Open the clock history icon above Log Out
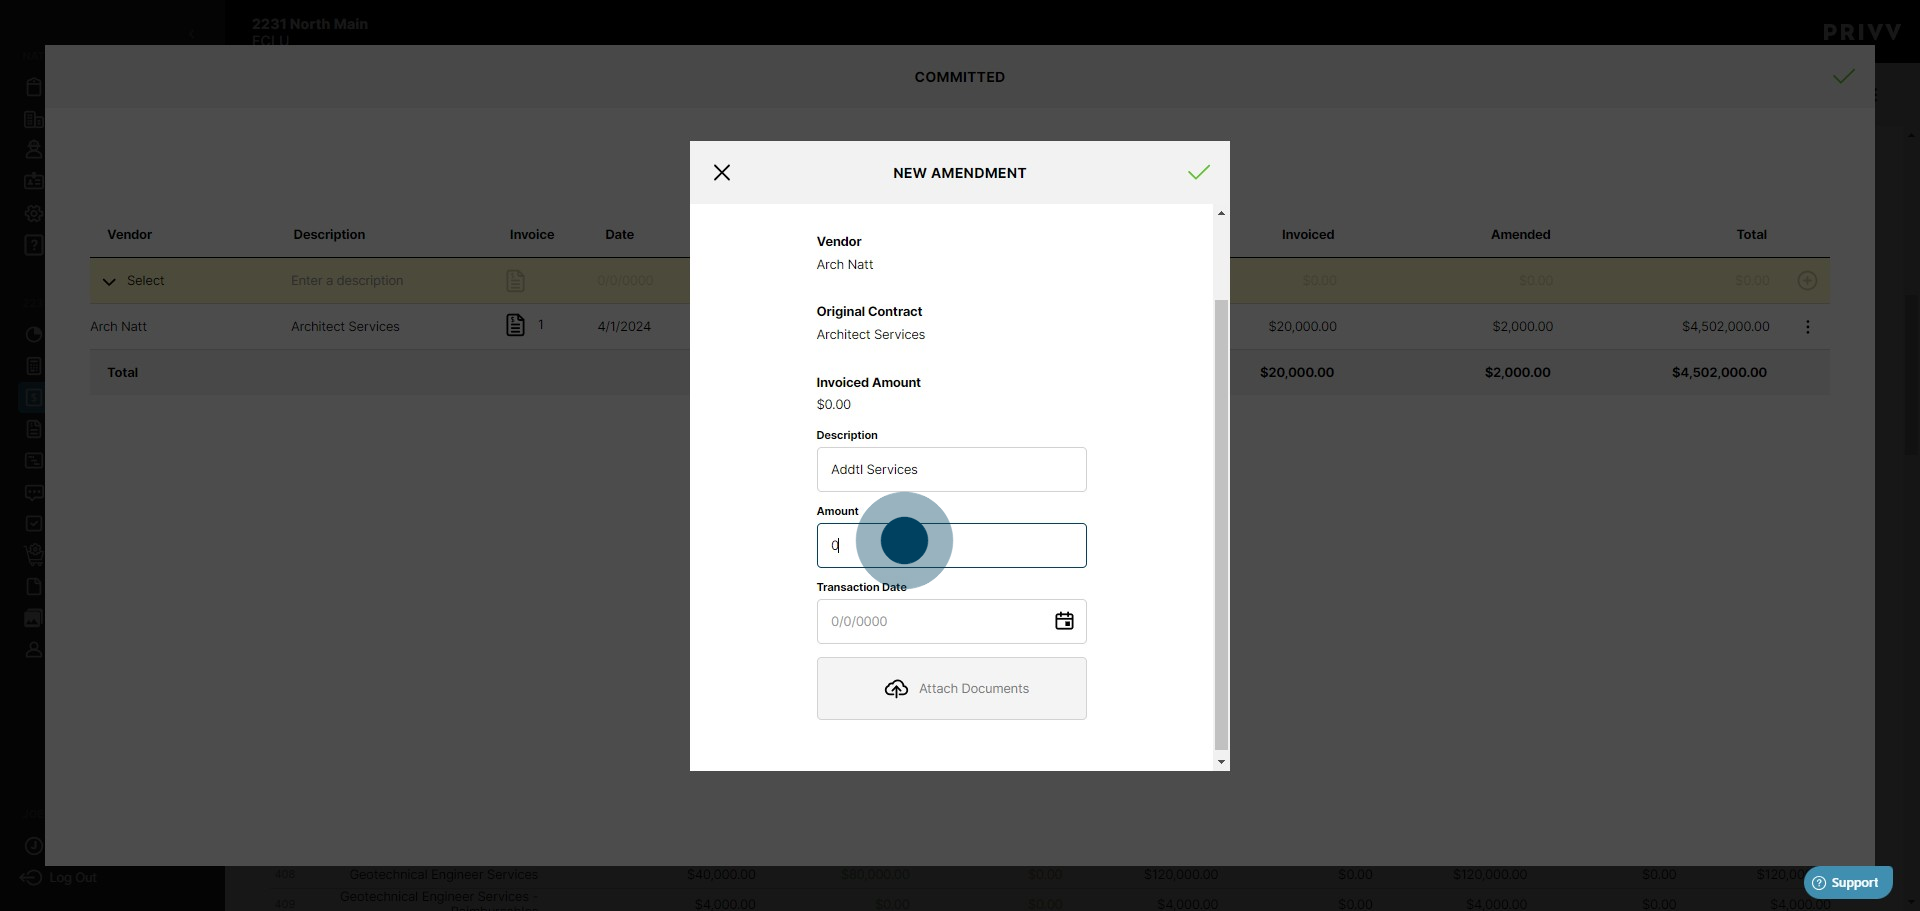Image resolution: width=1920 pixels, height=911 pixels. click(x=33, y=846)
